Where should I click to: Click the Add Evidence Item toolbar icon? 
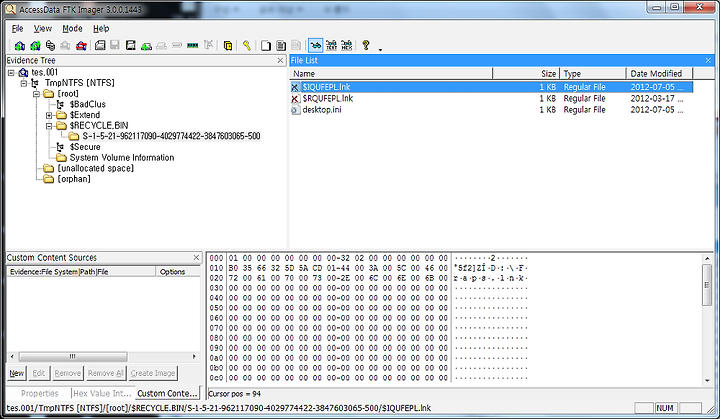19,45
